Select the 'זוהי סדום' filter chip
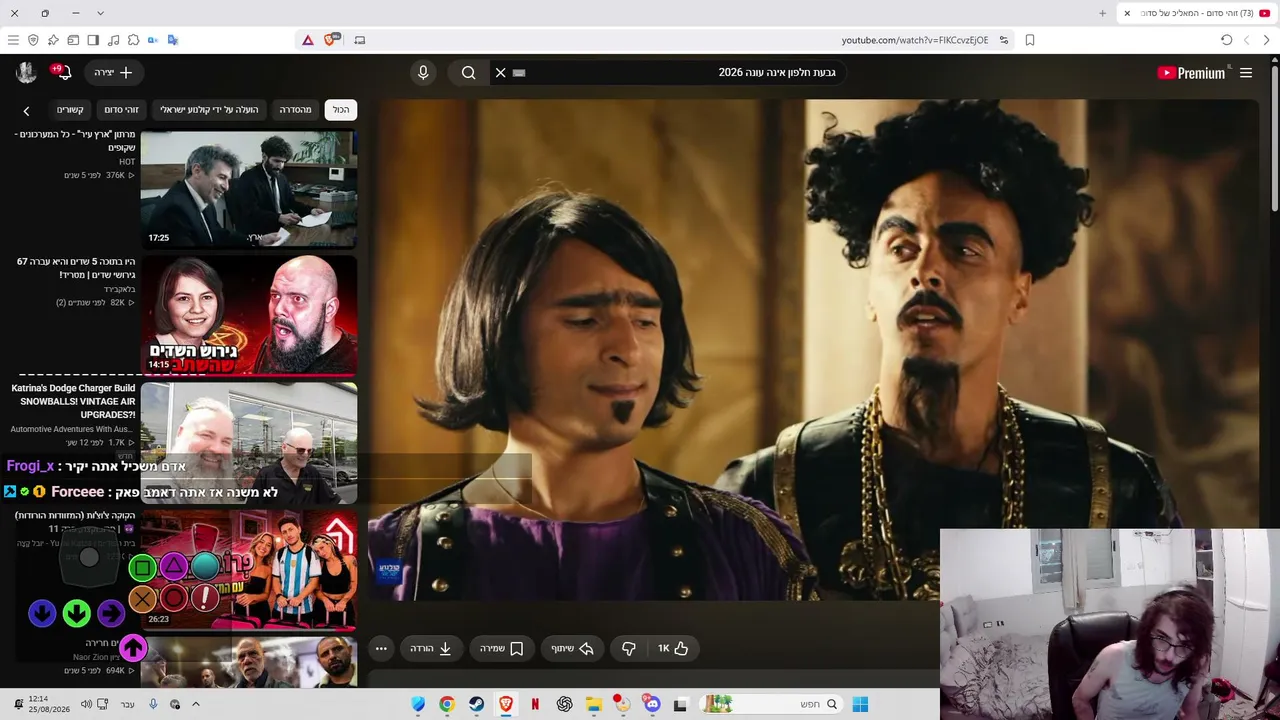The height and width of the screenshot is (720, 1280). (x=121, y=110)
